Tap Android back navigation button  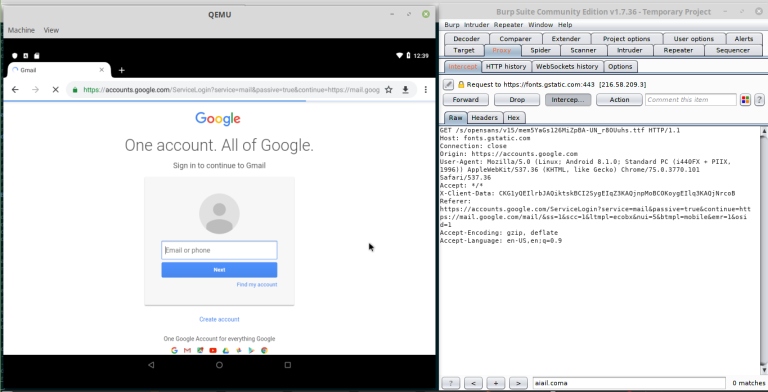coord(151,365)
